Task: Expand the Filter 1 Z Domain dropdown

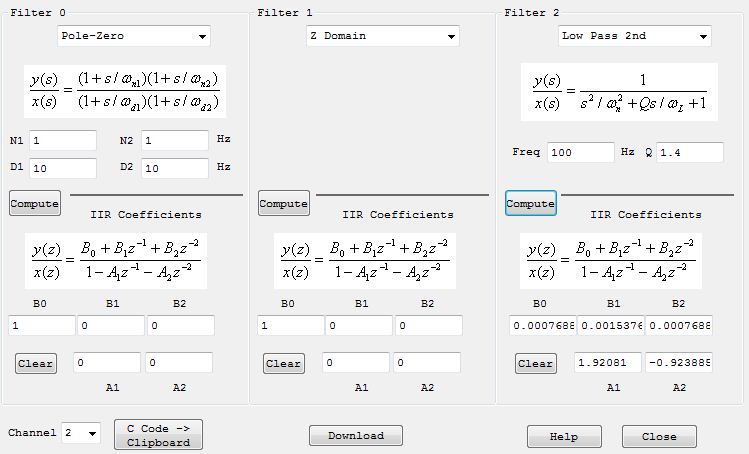Action: [383, 36]
